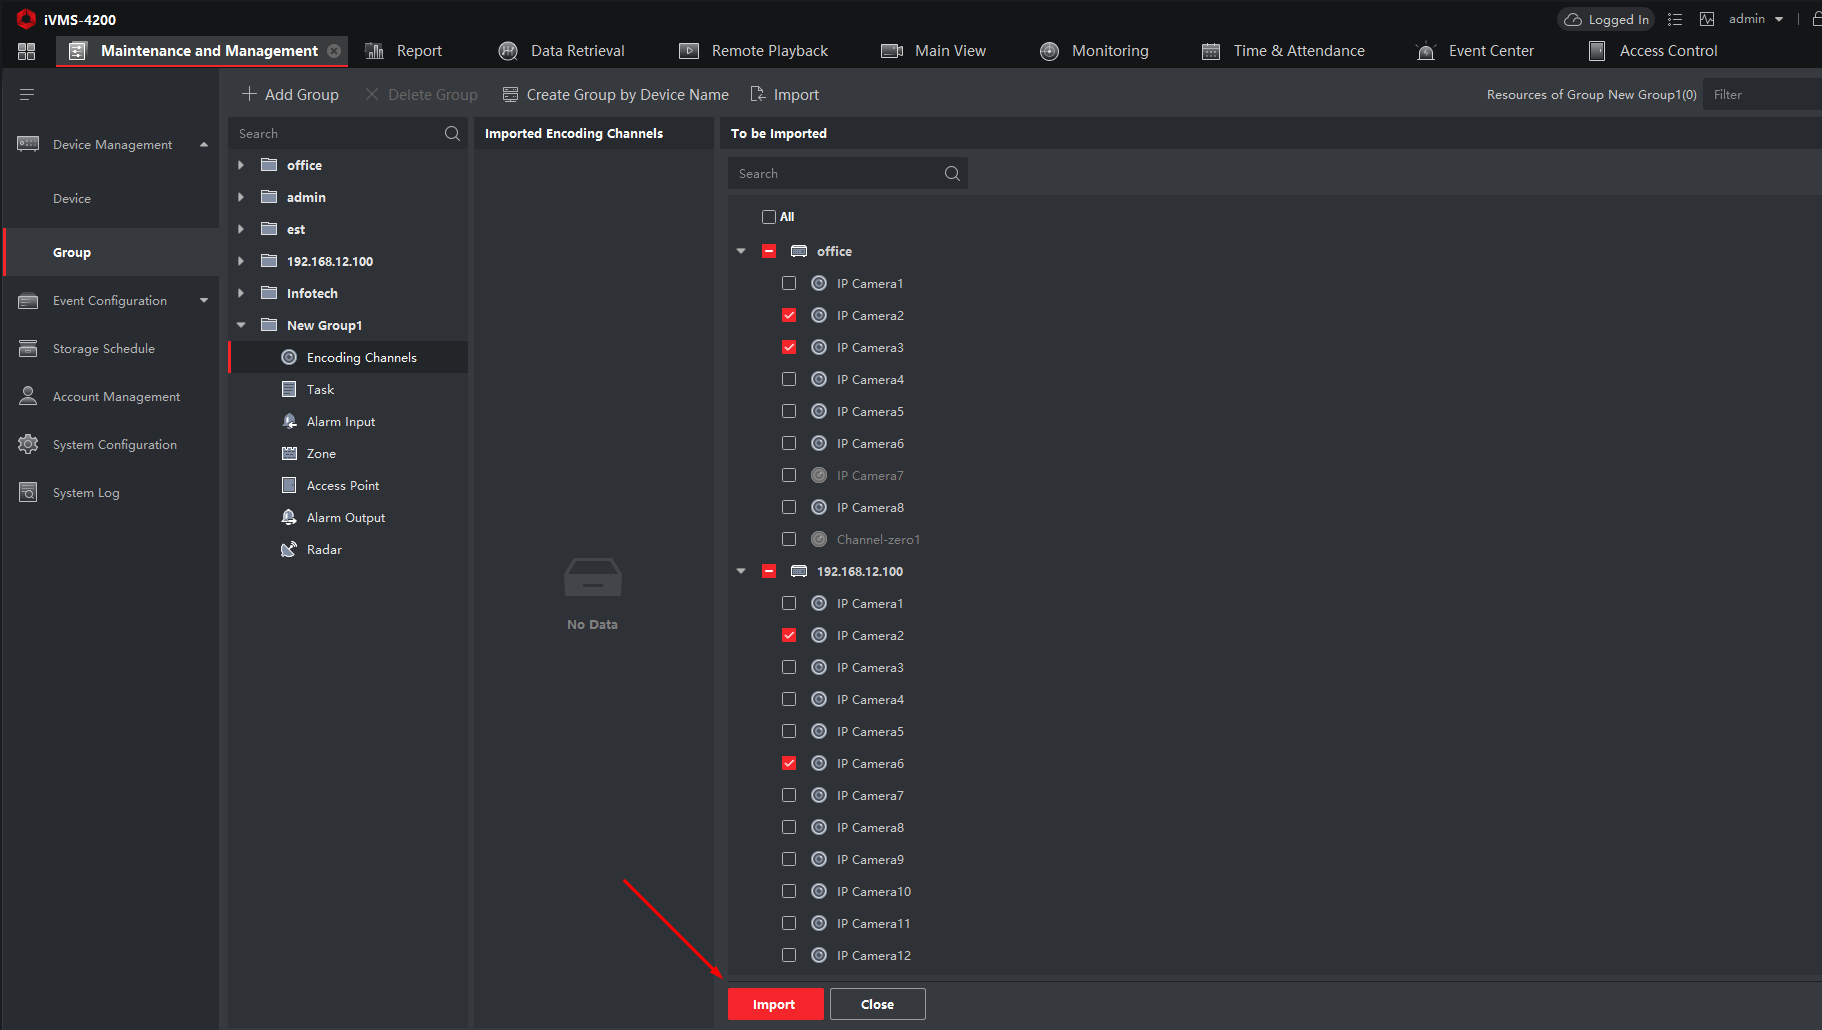Open the admin user dropdown
The width and height of the screenshot is (1822, 1030).
(1756, 19)
